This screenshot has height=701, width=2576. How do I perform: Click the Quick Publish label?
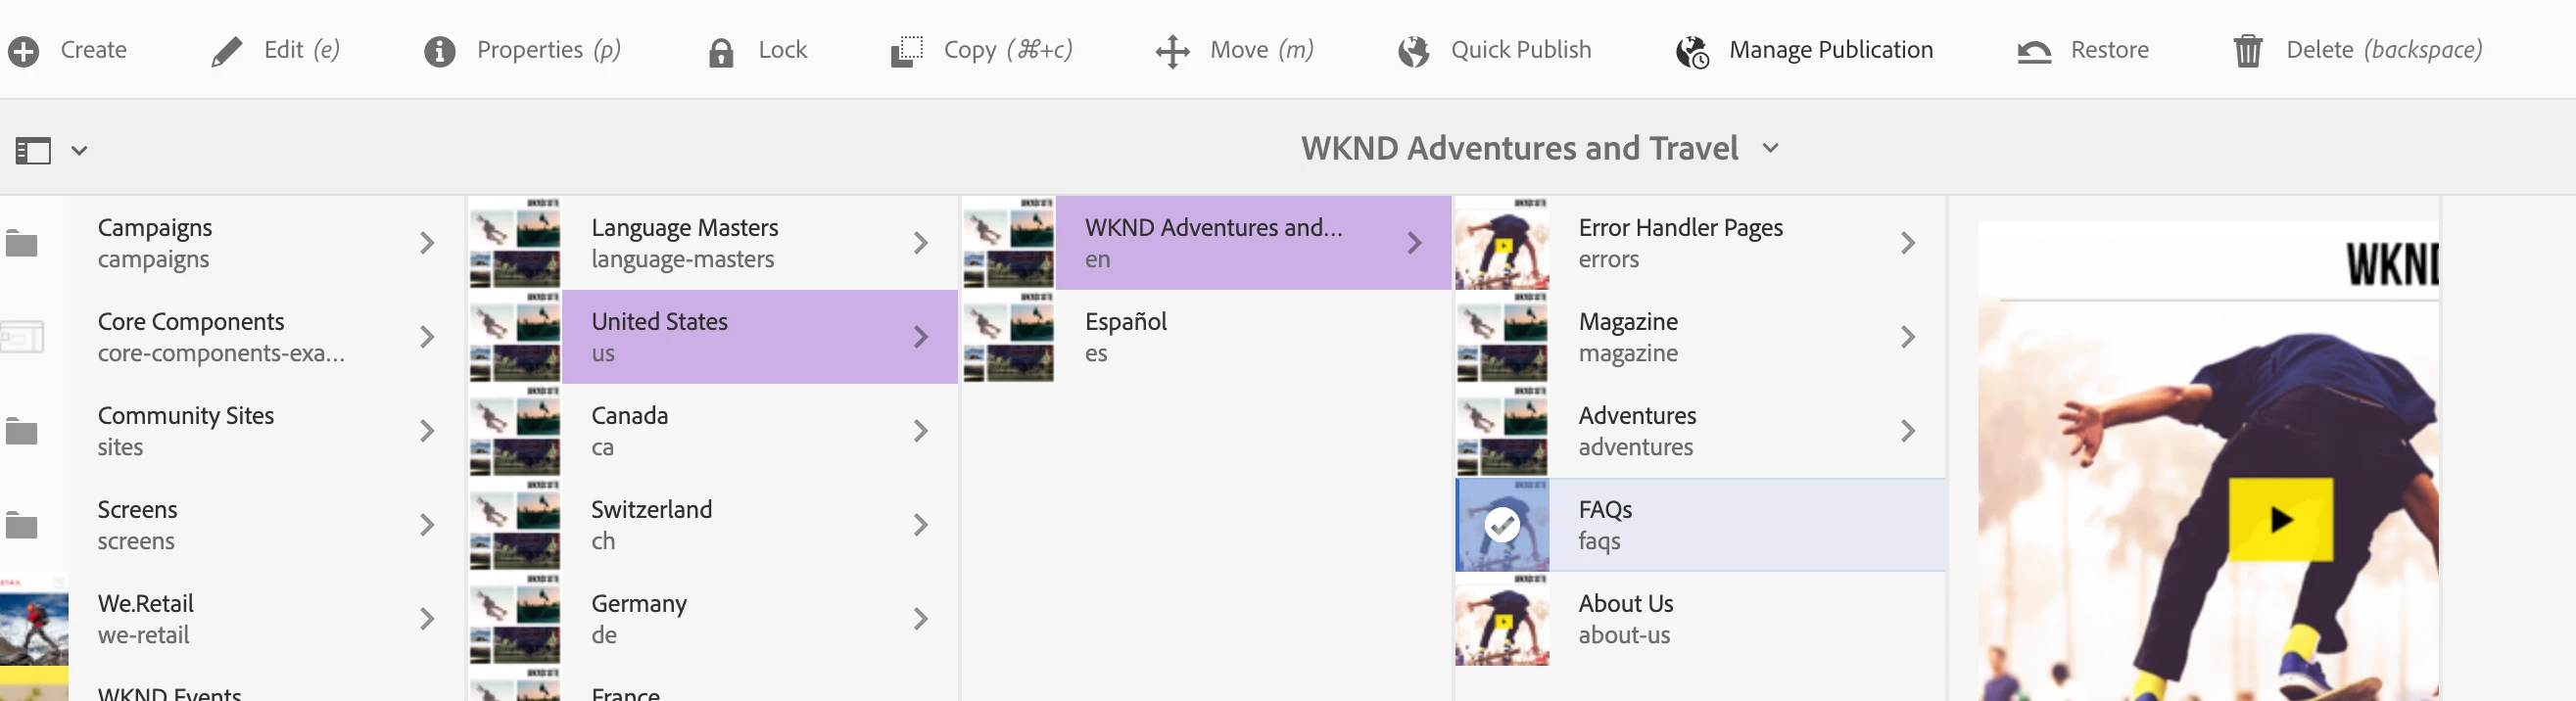[1521, 50]
